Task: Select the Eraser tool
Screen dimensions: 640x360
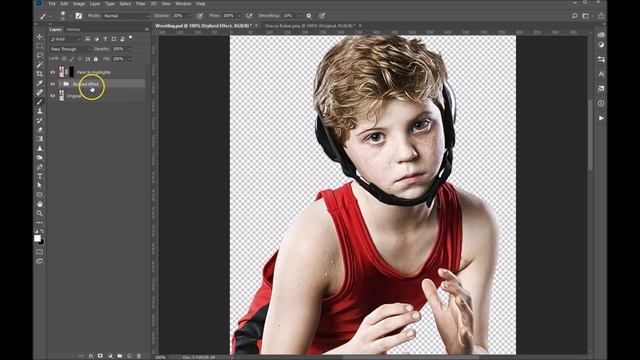Action: [40, 130]
